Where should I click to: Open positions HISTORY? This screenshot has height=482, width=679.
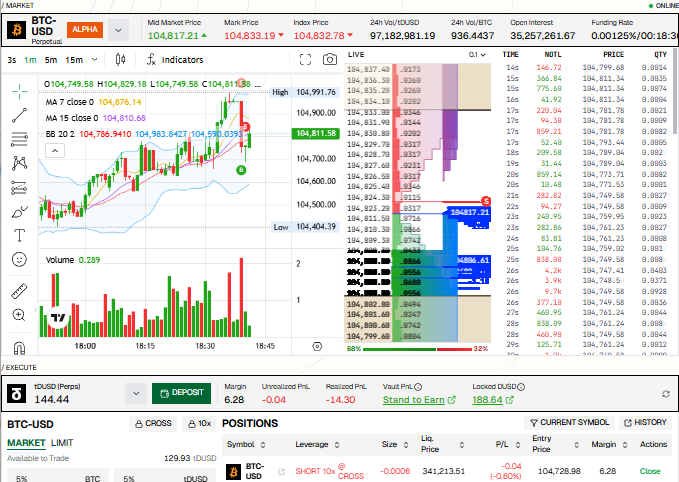tap(645, 422)
